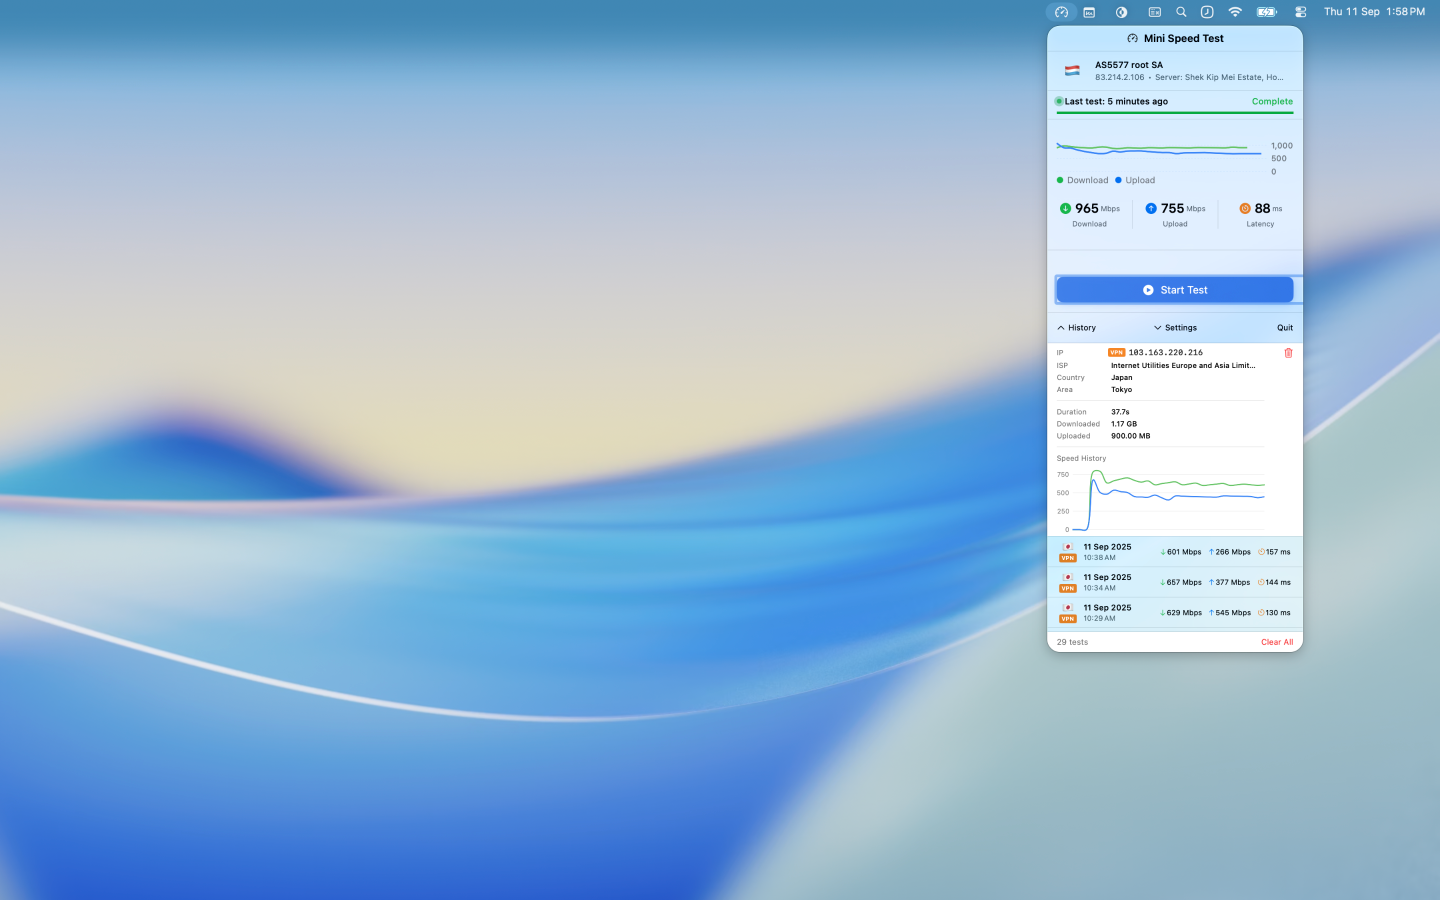Click the Japan flag icon on the 10:38 AM entry
Viewport: 1440px width, 900px height.
[1068, 547]
